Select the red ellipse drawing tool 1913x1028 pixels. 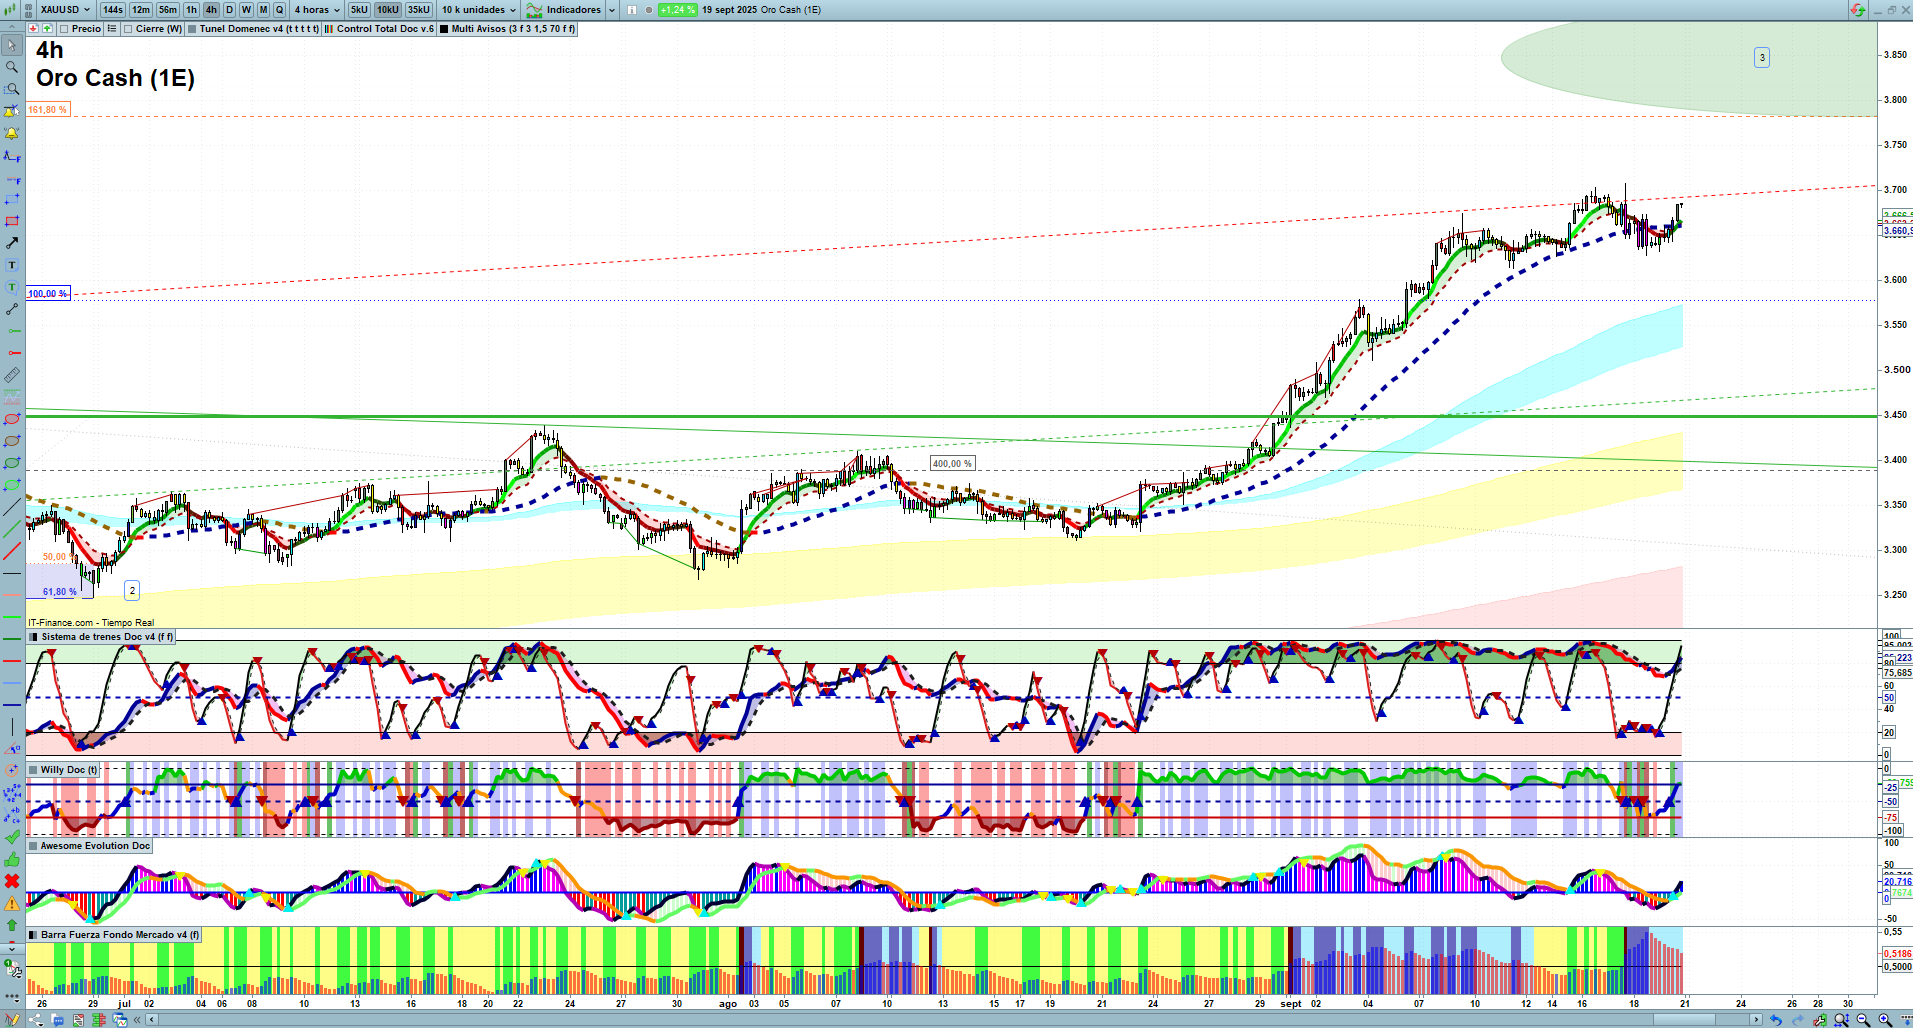pos(12,419)
